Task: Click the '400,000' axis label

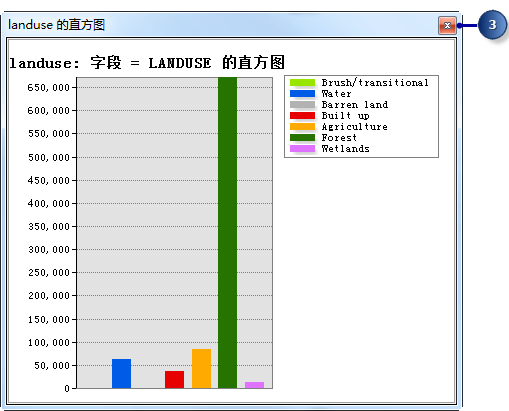Action: 49,203
